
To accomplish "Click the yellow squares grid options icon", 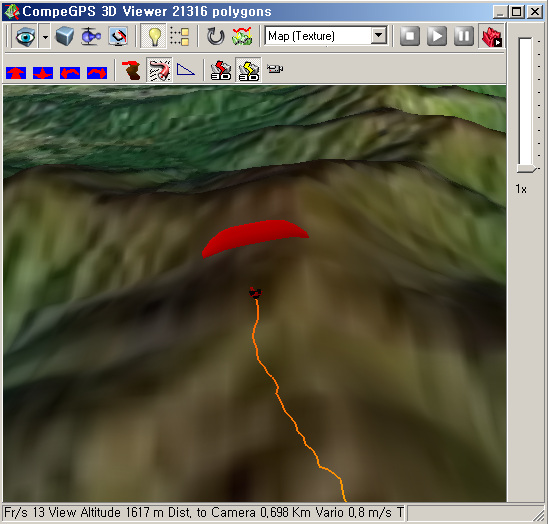I will coord(180,36).
